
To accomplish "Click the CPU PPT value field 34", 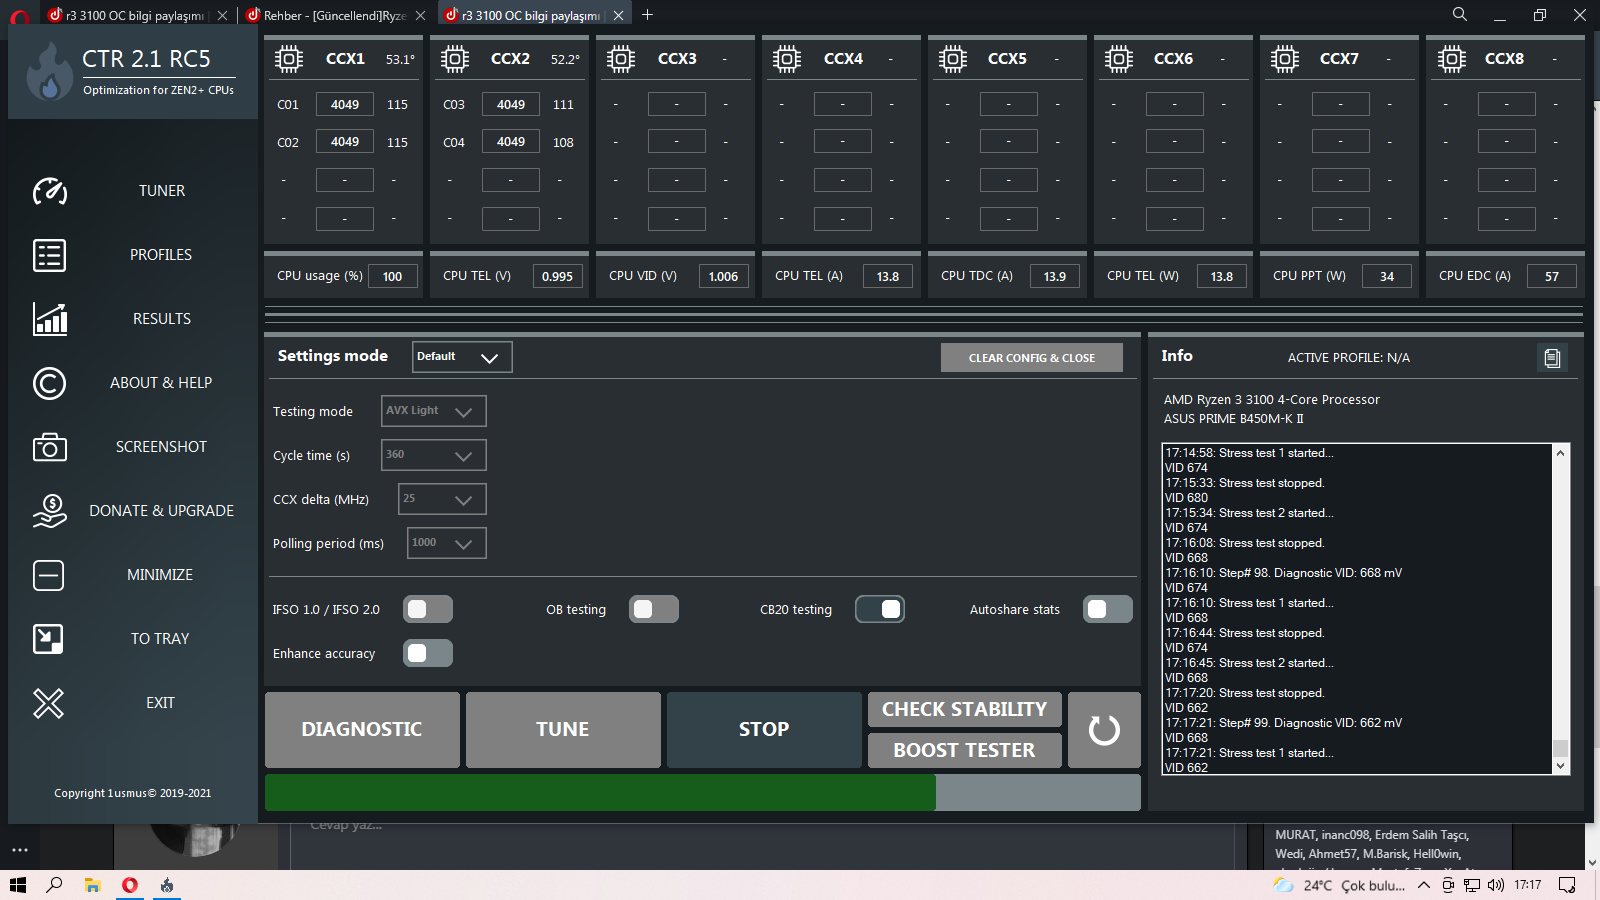I will click(x=1387, y=277).
